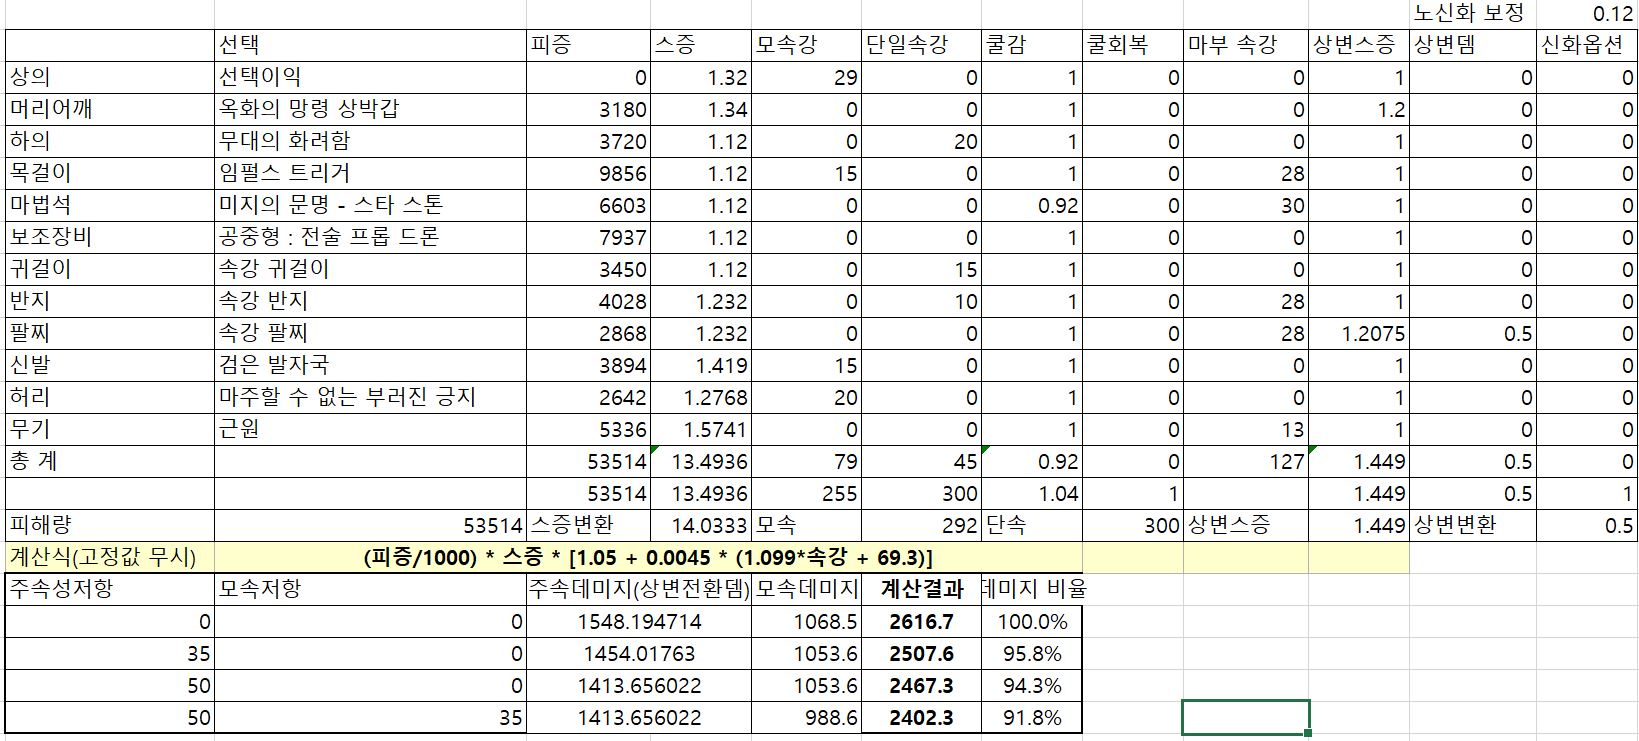Select the 신화옵션 header cell
This screenshot has width=1639, height=741.
click(x=1586, y=45)
